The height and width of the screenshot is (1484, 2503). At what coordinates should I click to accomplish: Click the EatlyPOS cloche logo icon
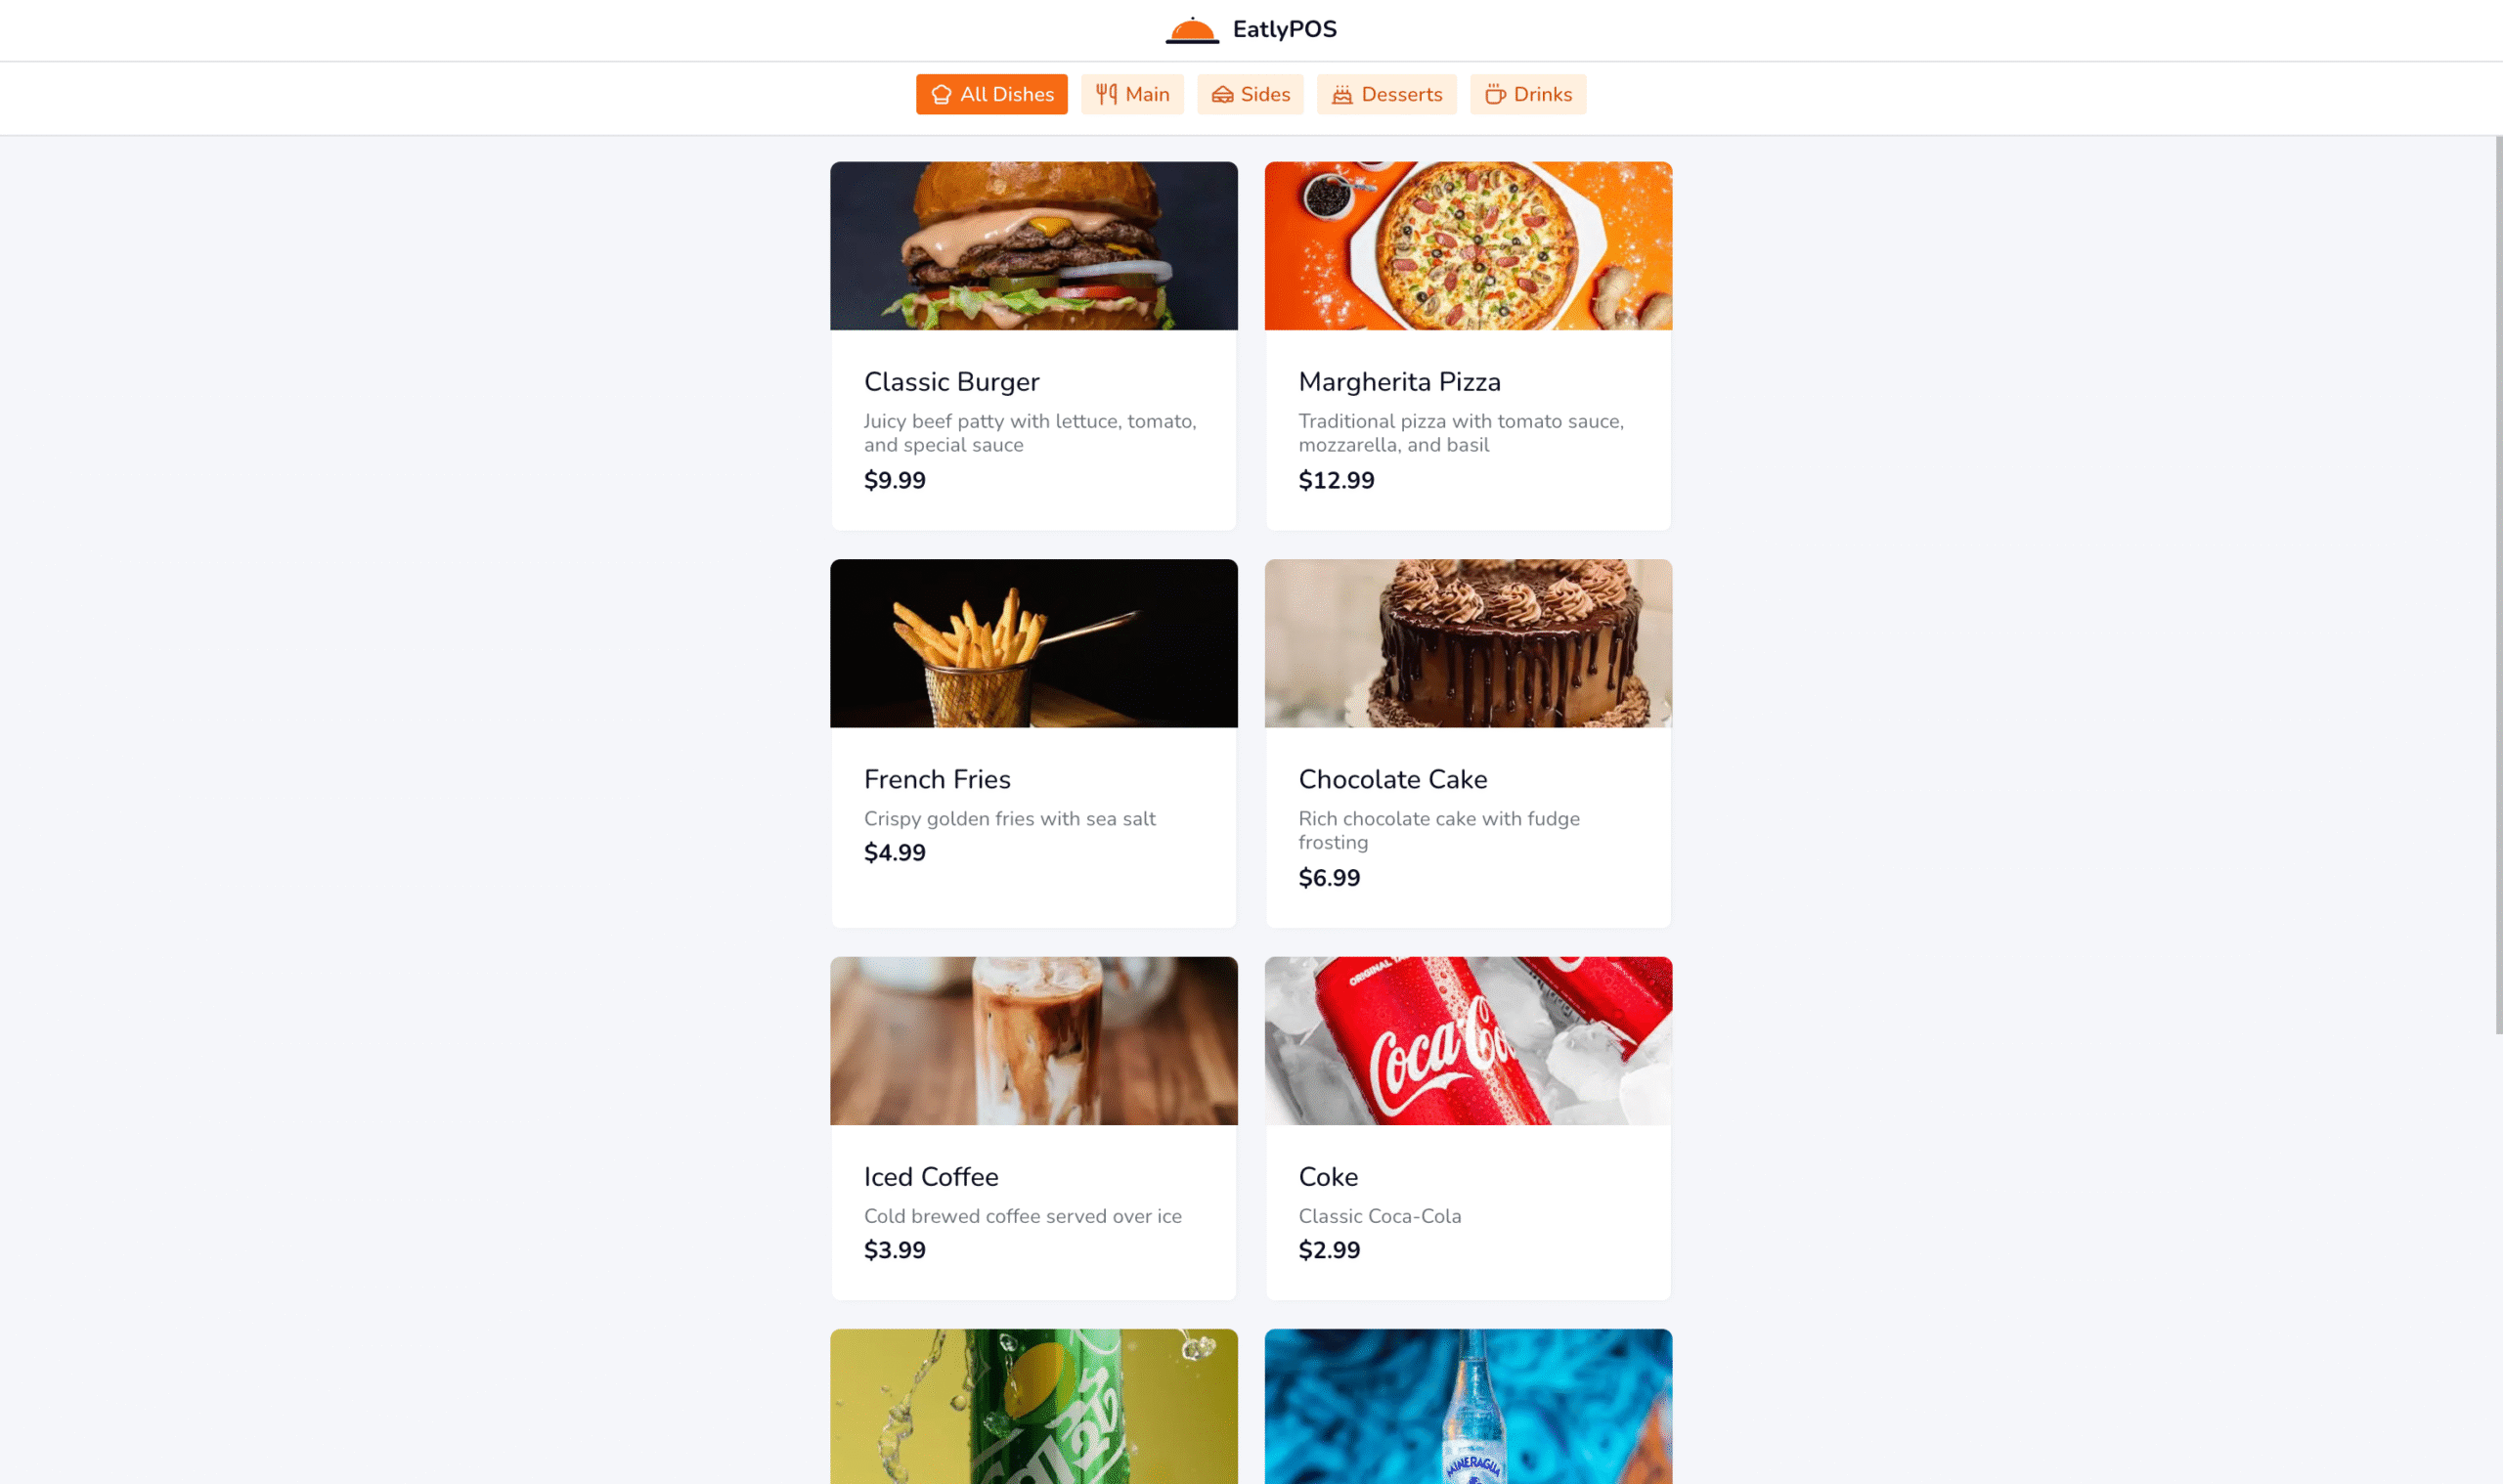pos(1192,30)
